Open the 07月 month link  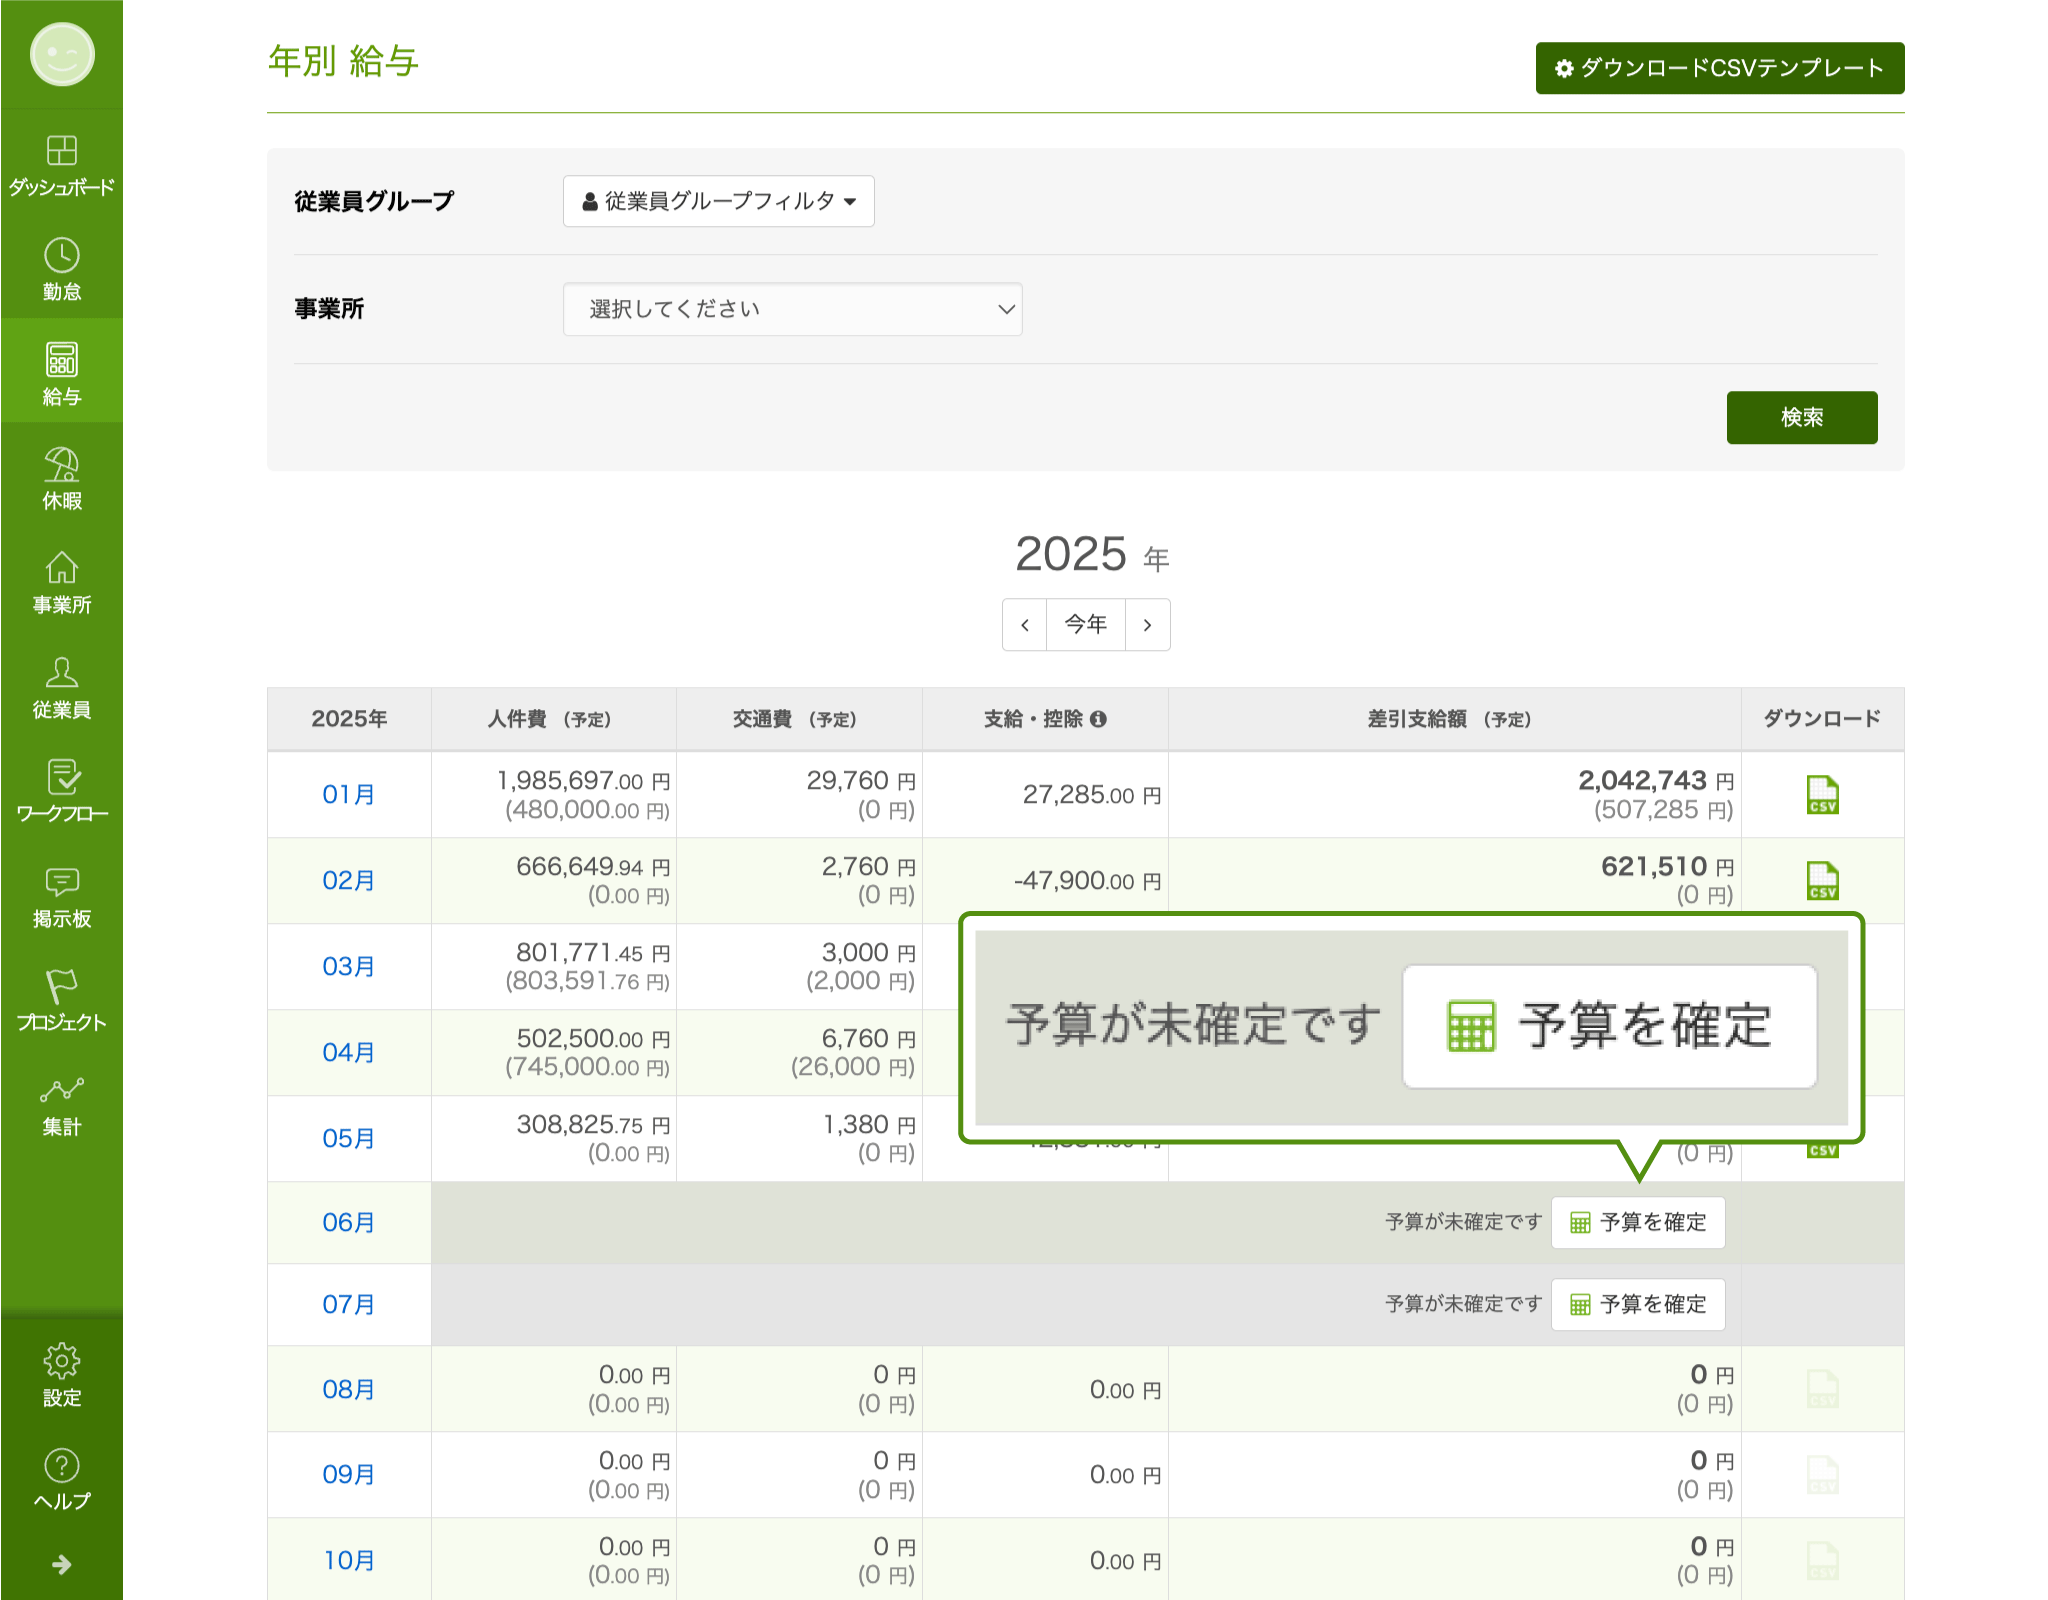point(349,1305)
